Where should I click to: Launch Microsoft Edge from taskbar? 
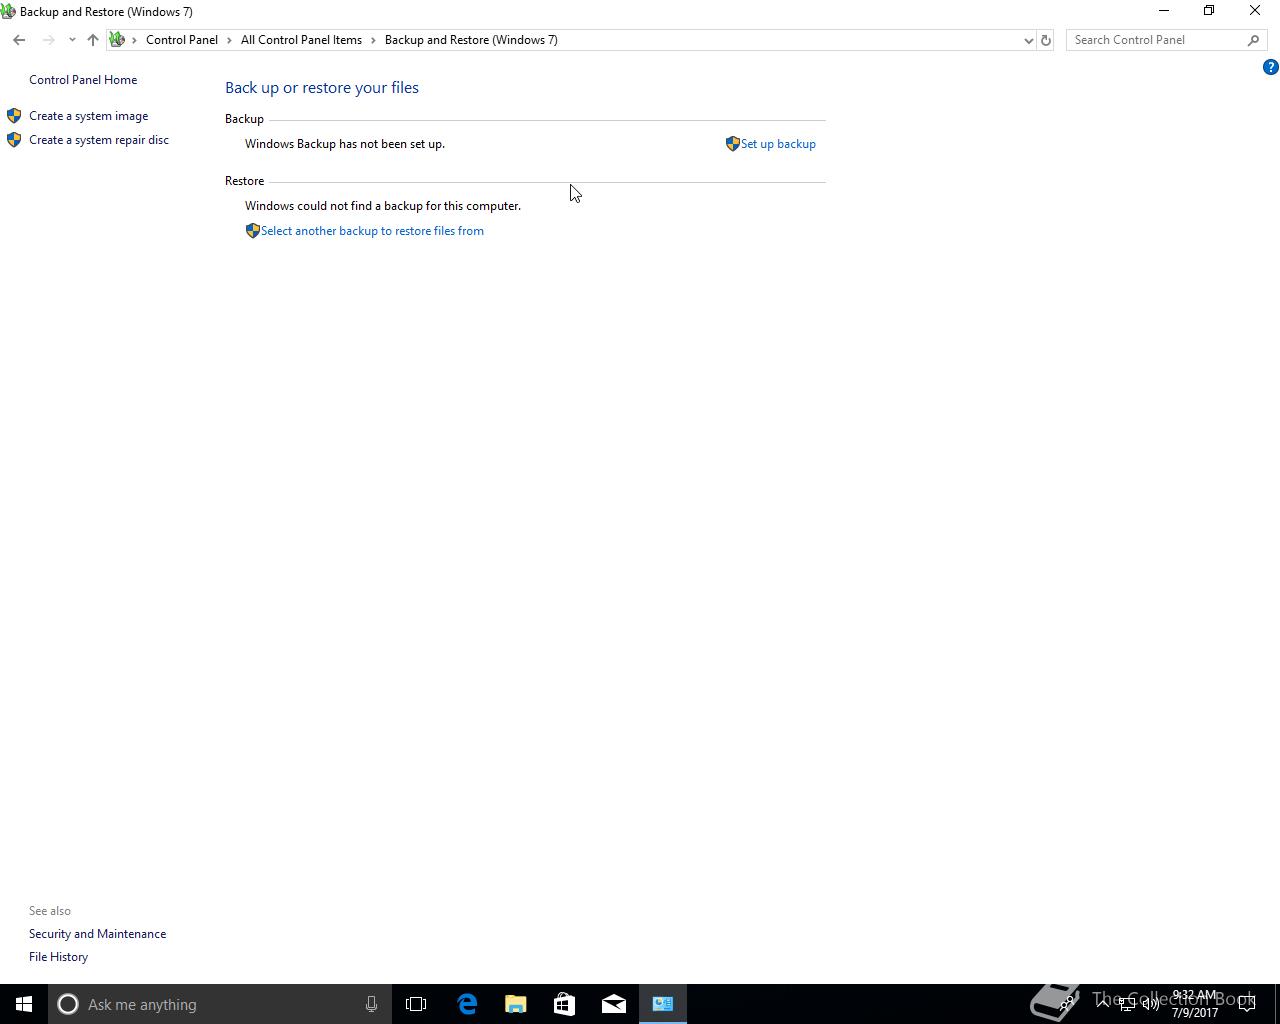click(x=467, y=1004)
